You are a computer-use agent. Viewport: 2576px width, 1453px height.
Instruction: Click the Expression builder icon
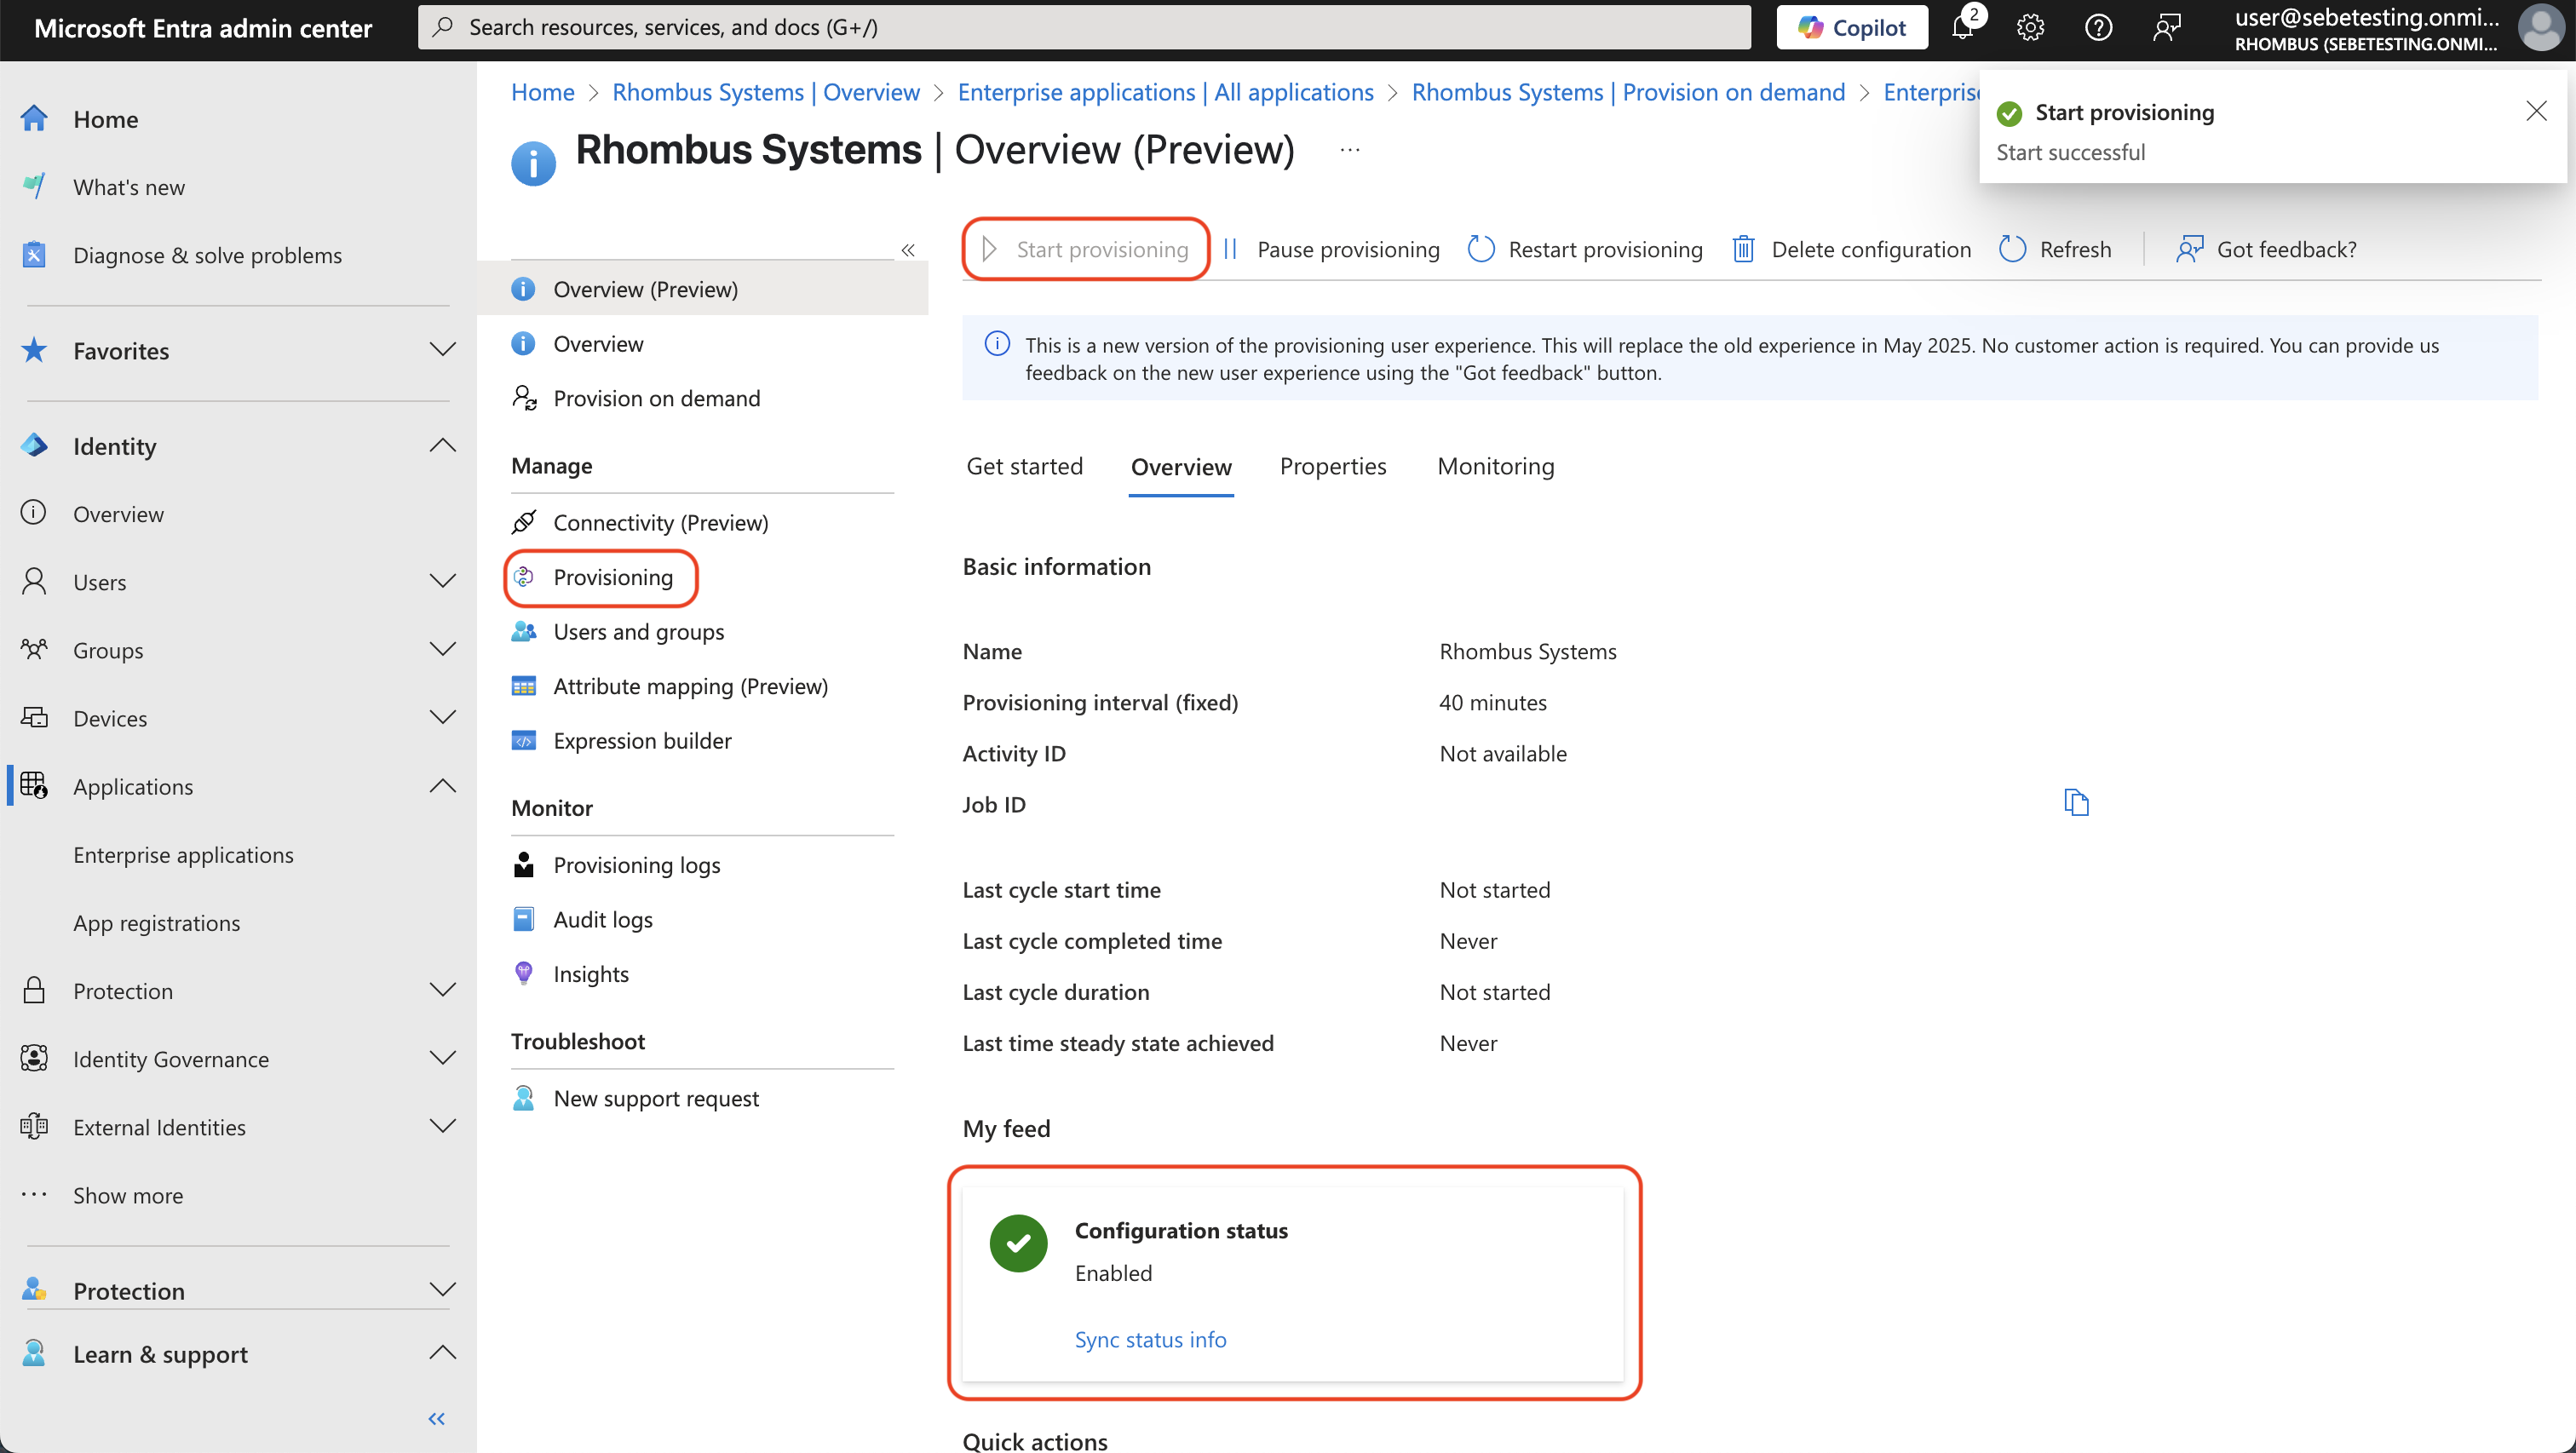524,740
